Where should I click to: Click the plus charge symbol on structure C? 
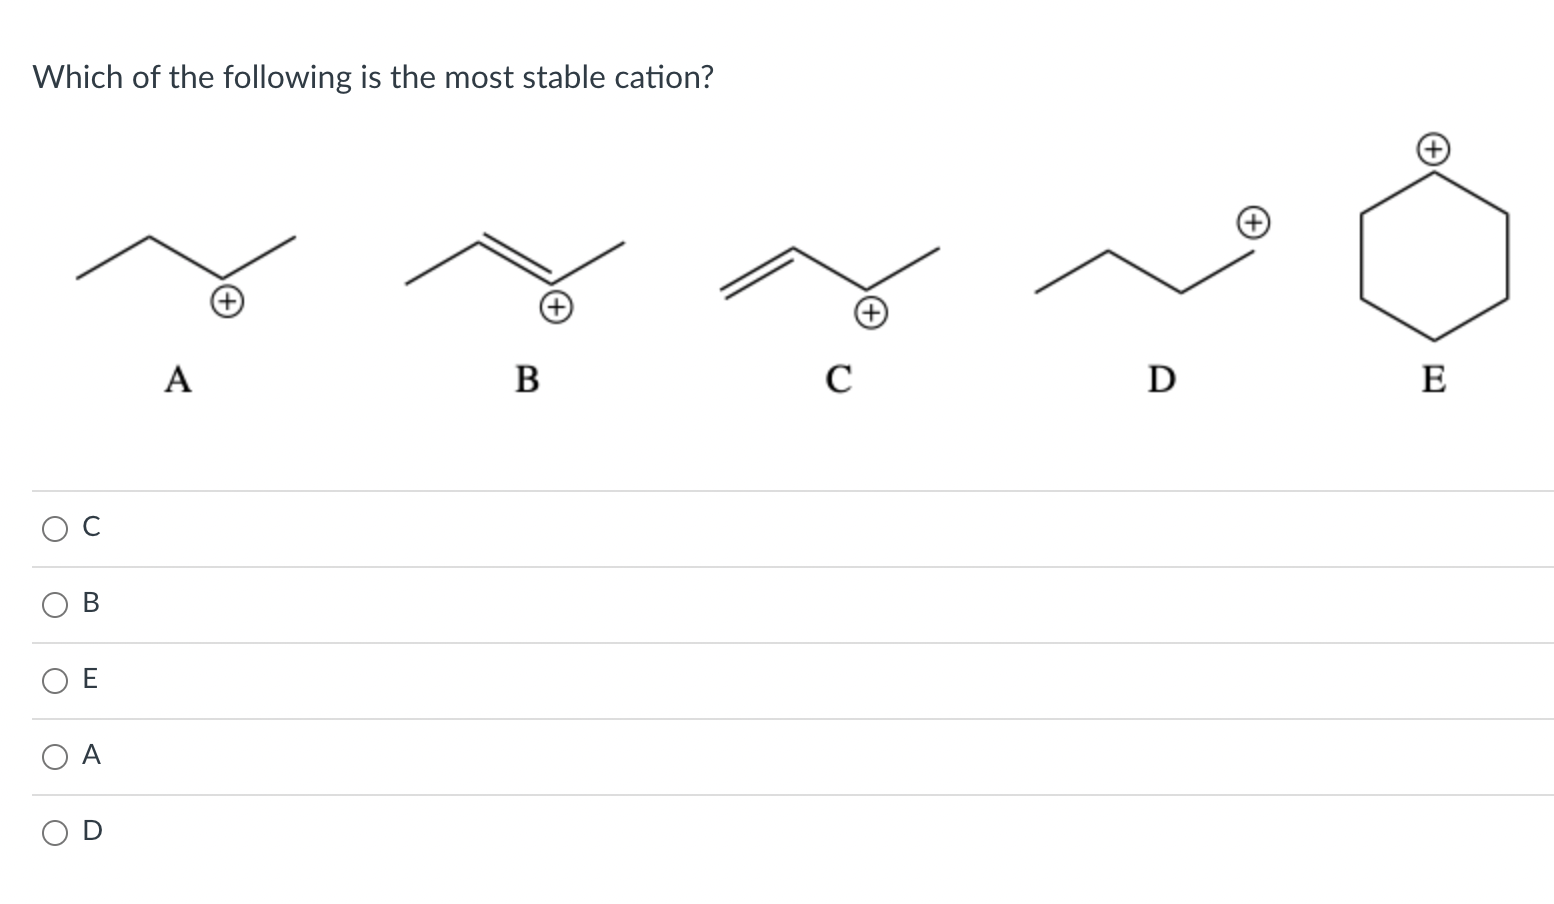coord(870,315)
